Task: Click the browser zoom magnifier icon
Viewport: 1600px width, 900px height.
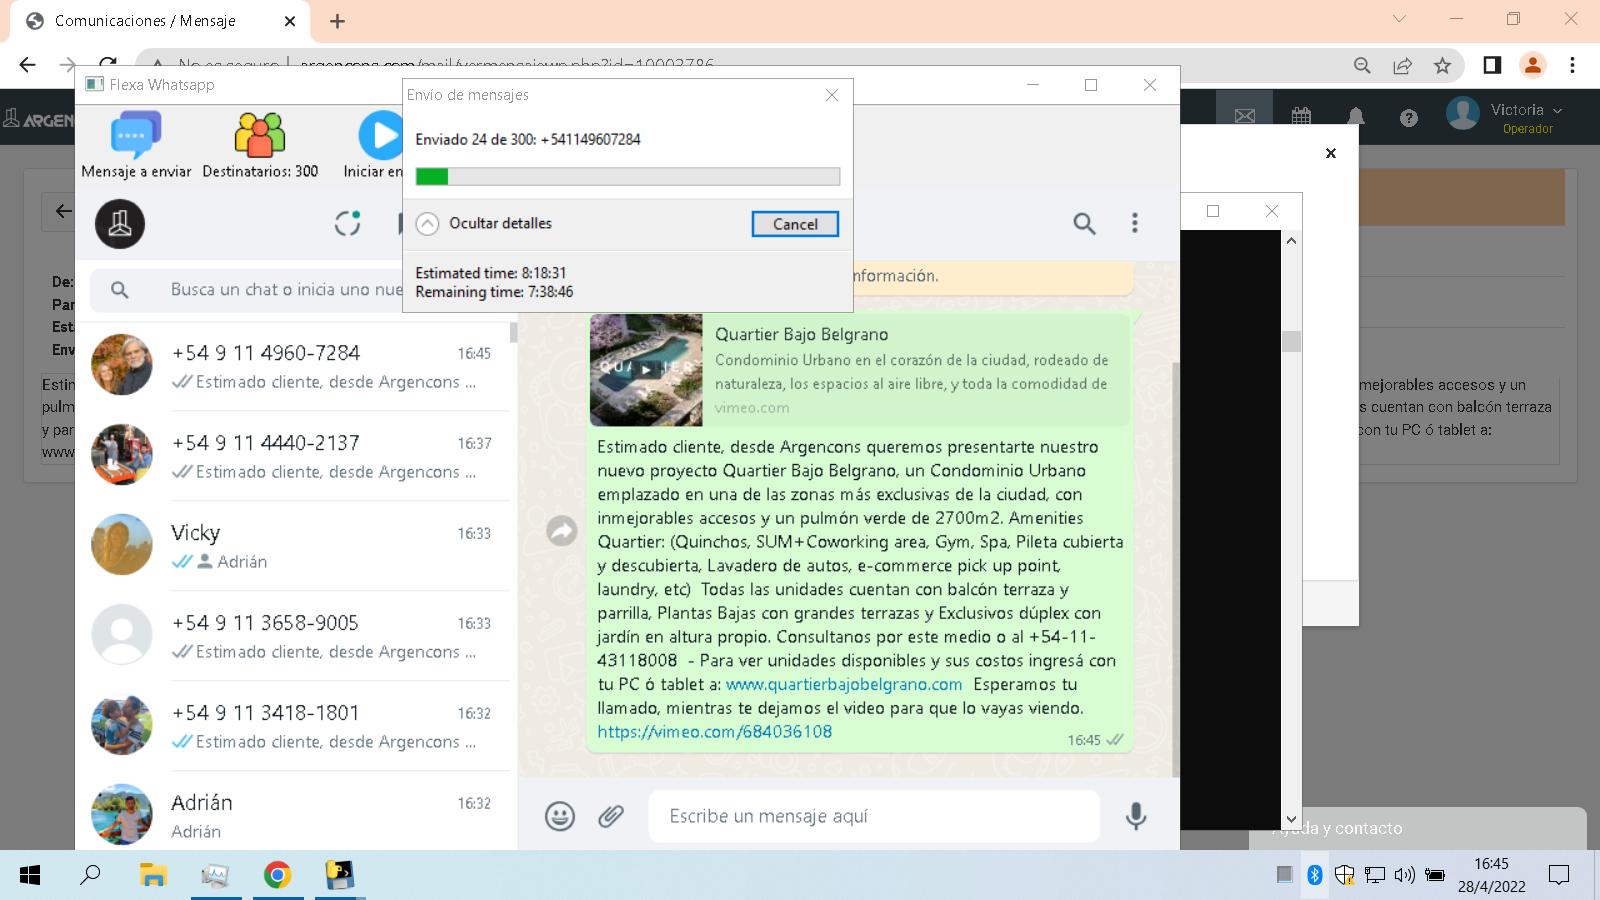Action: (x=1362, y=65)
